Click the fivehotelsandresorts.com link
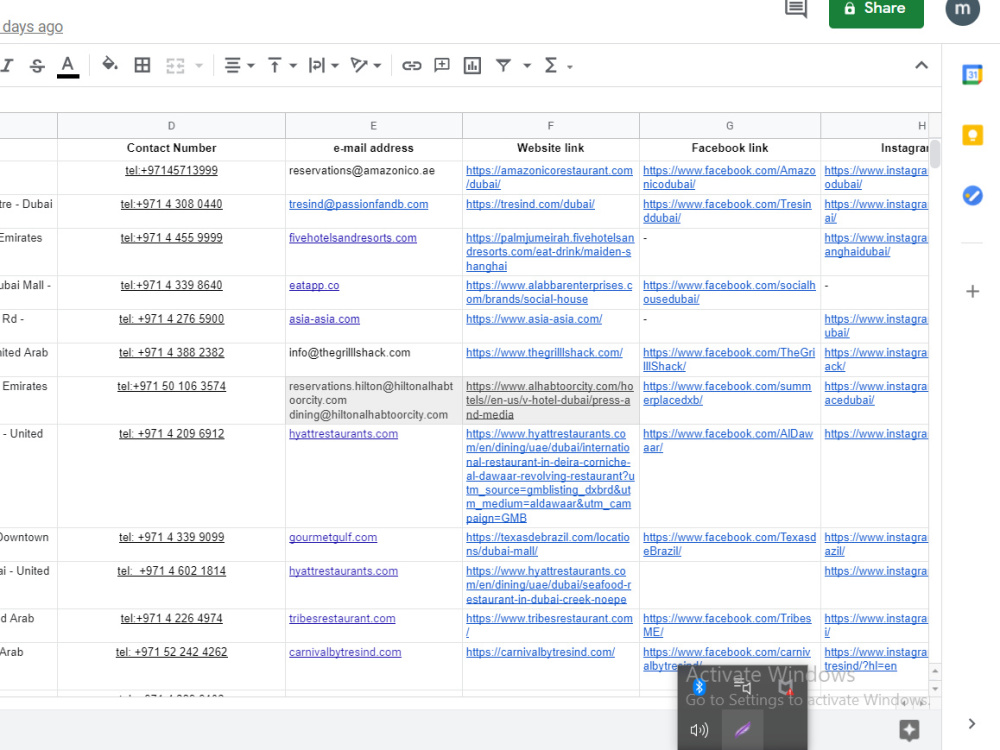1000x750 pixels. pyautogui.click(x=353, y=238)
